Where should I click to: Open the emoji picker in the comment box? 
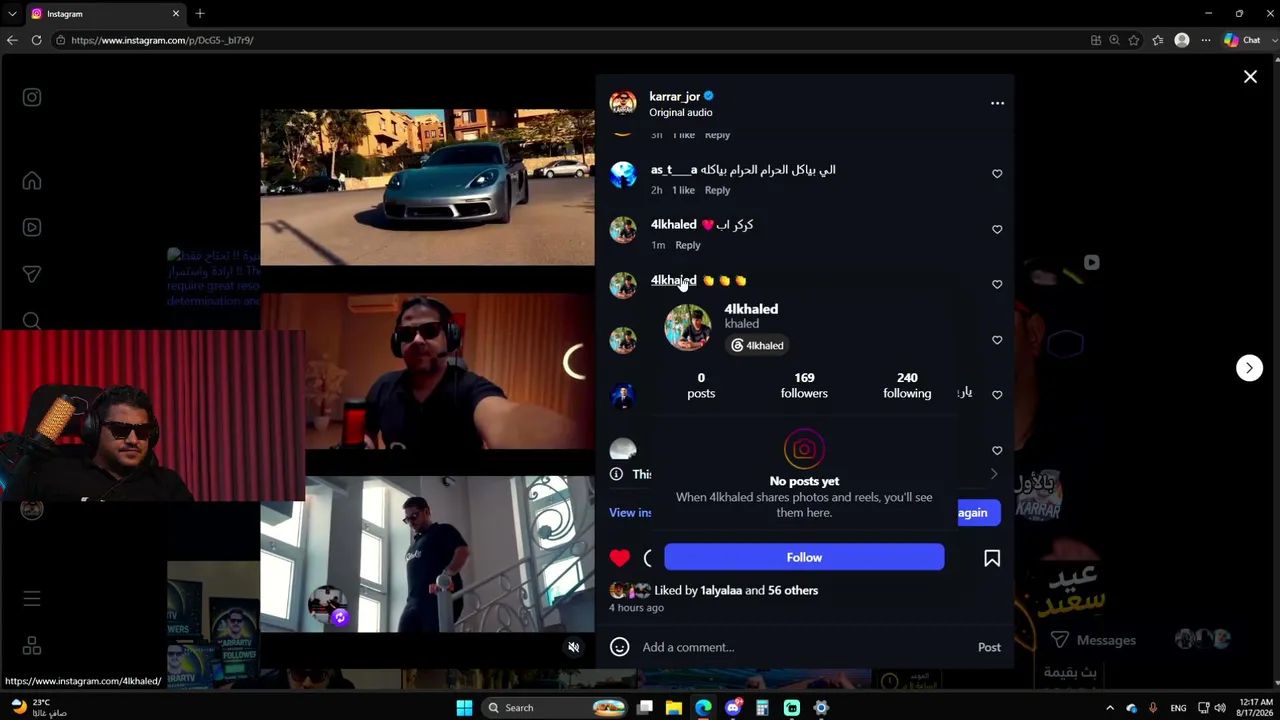620,647
